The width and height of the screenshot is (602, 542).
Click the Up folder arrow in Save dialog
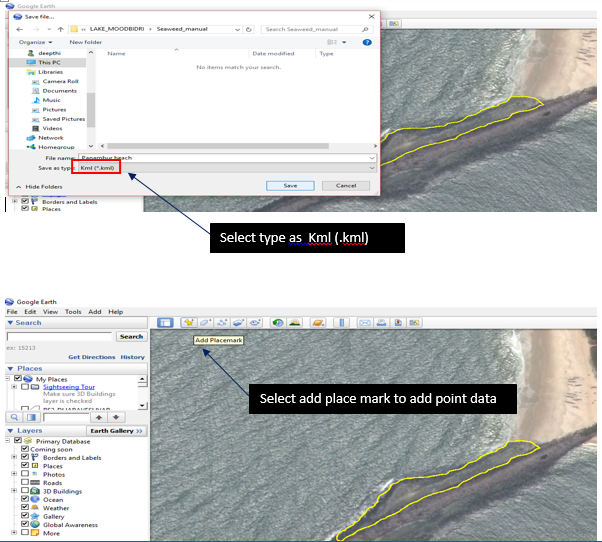59,29
